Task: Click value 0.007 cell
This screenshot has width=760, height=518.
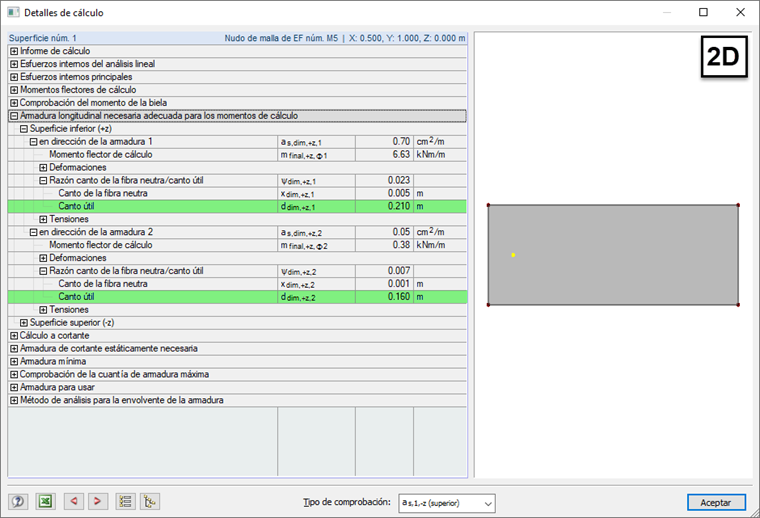Action: point(384,271)
